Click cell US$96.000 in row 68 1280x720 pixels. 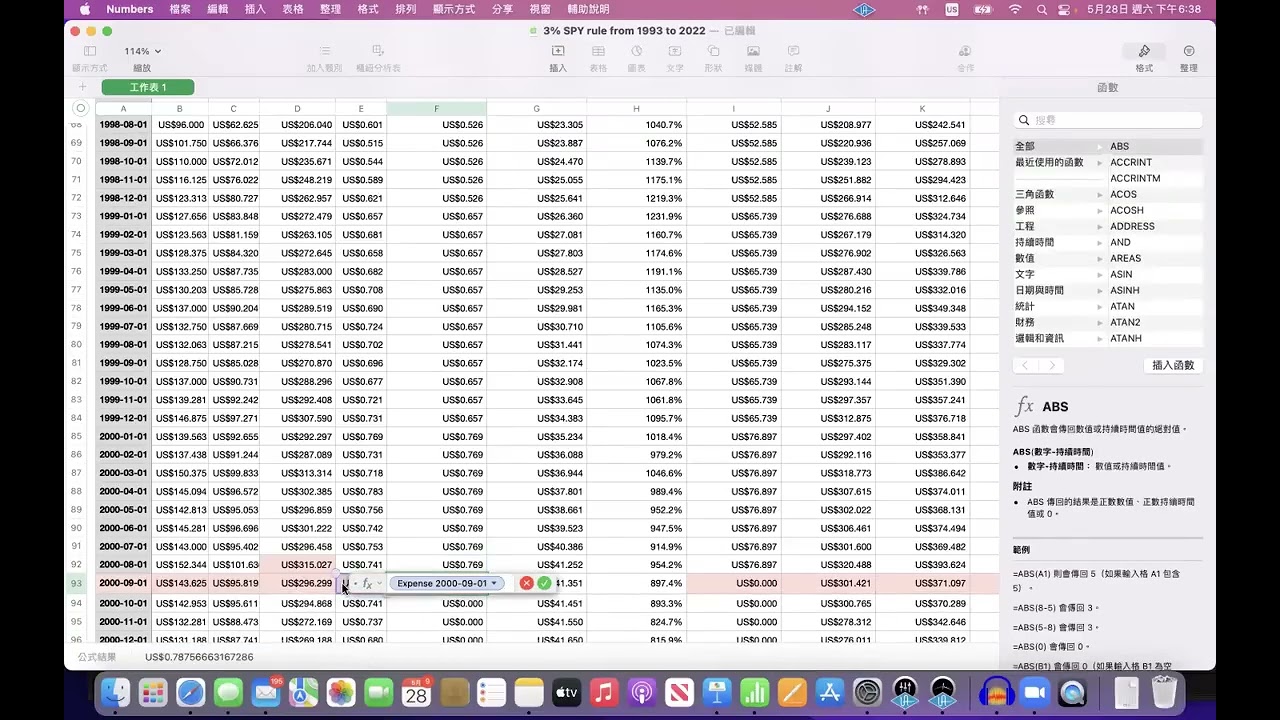coord(180,125)
